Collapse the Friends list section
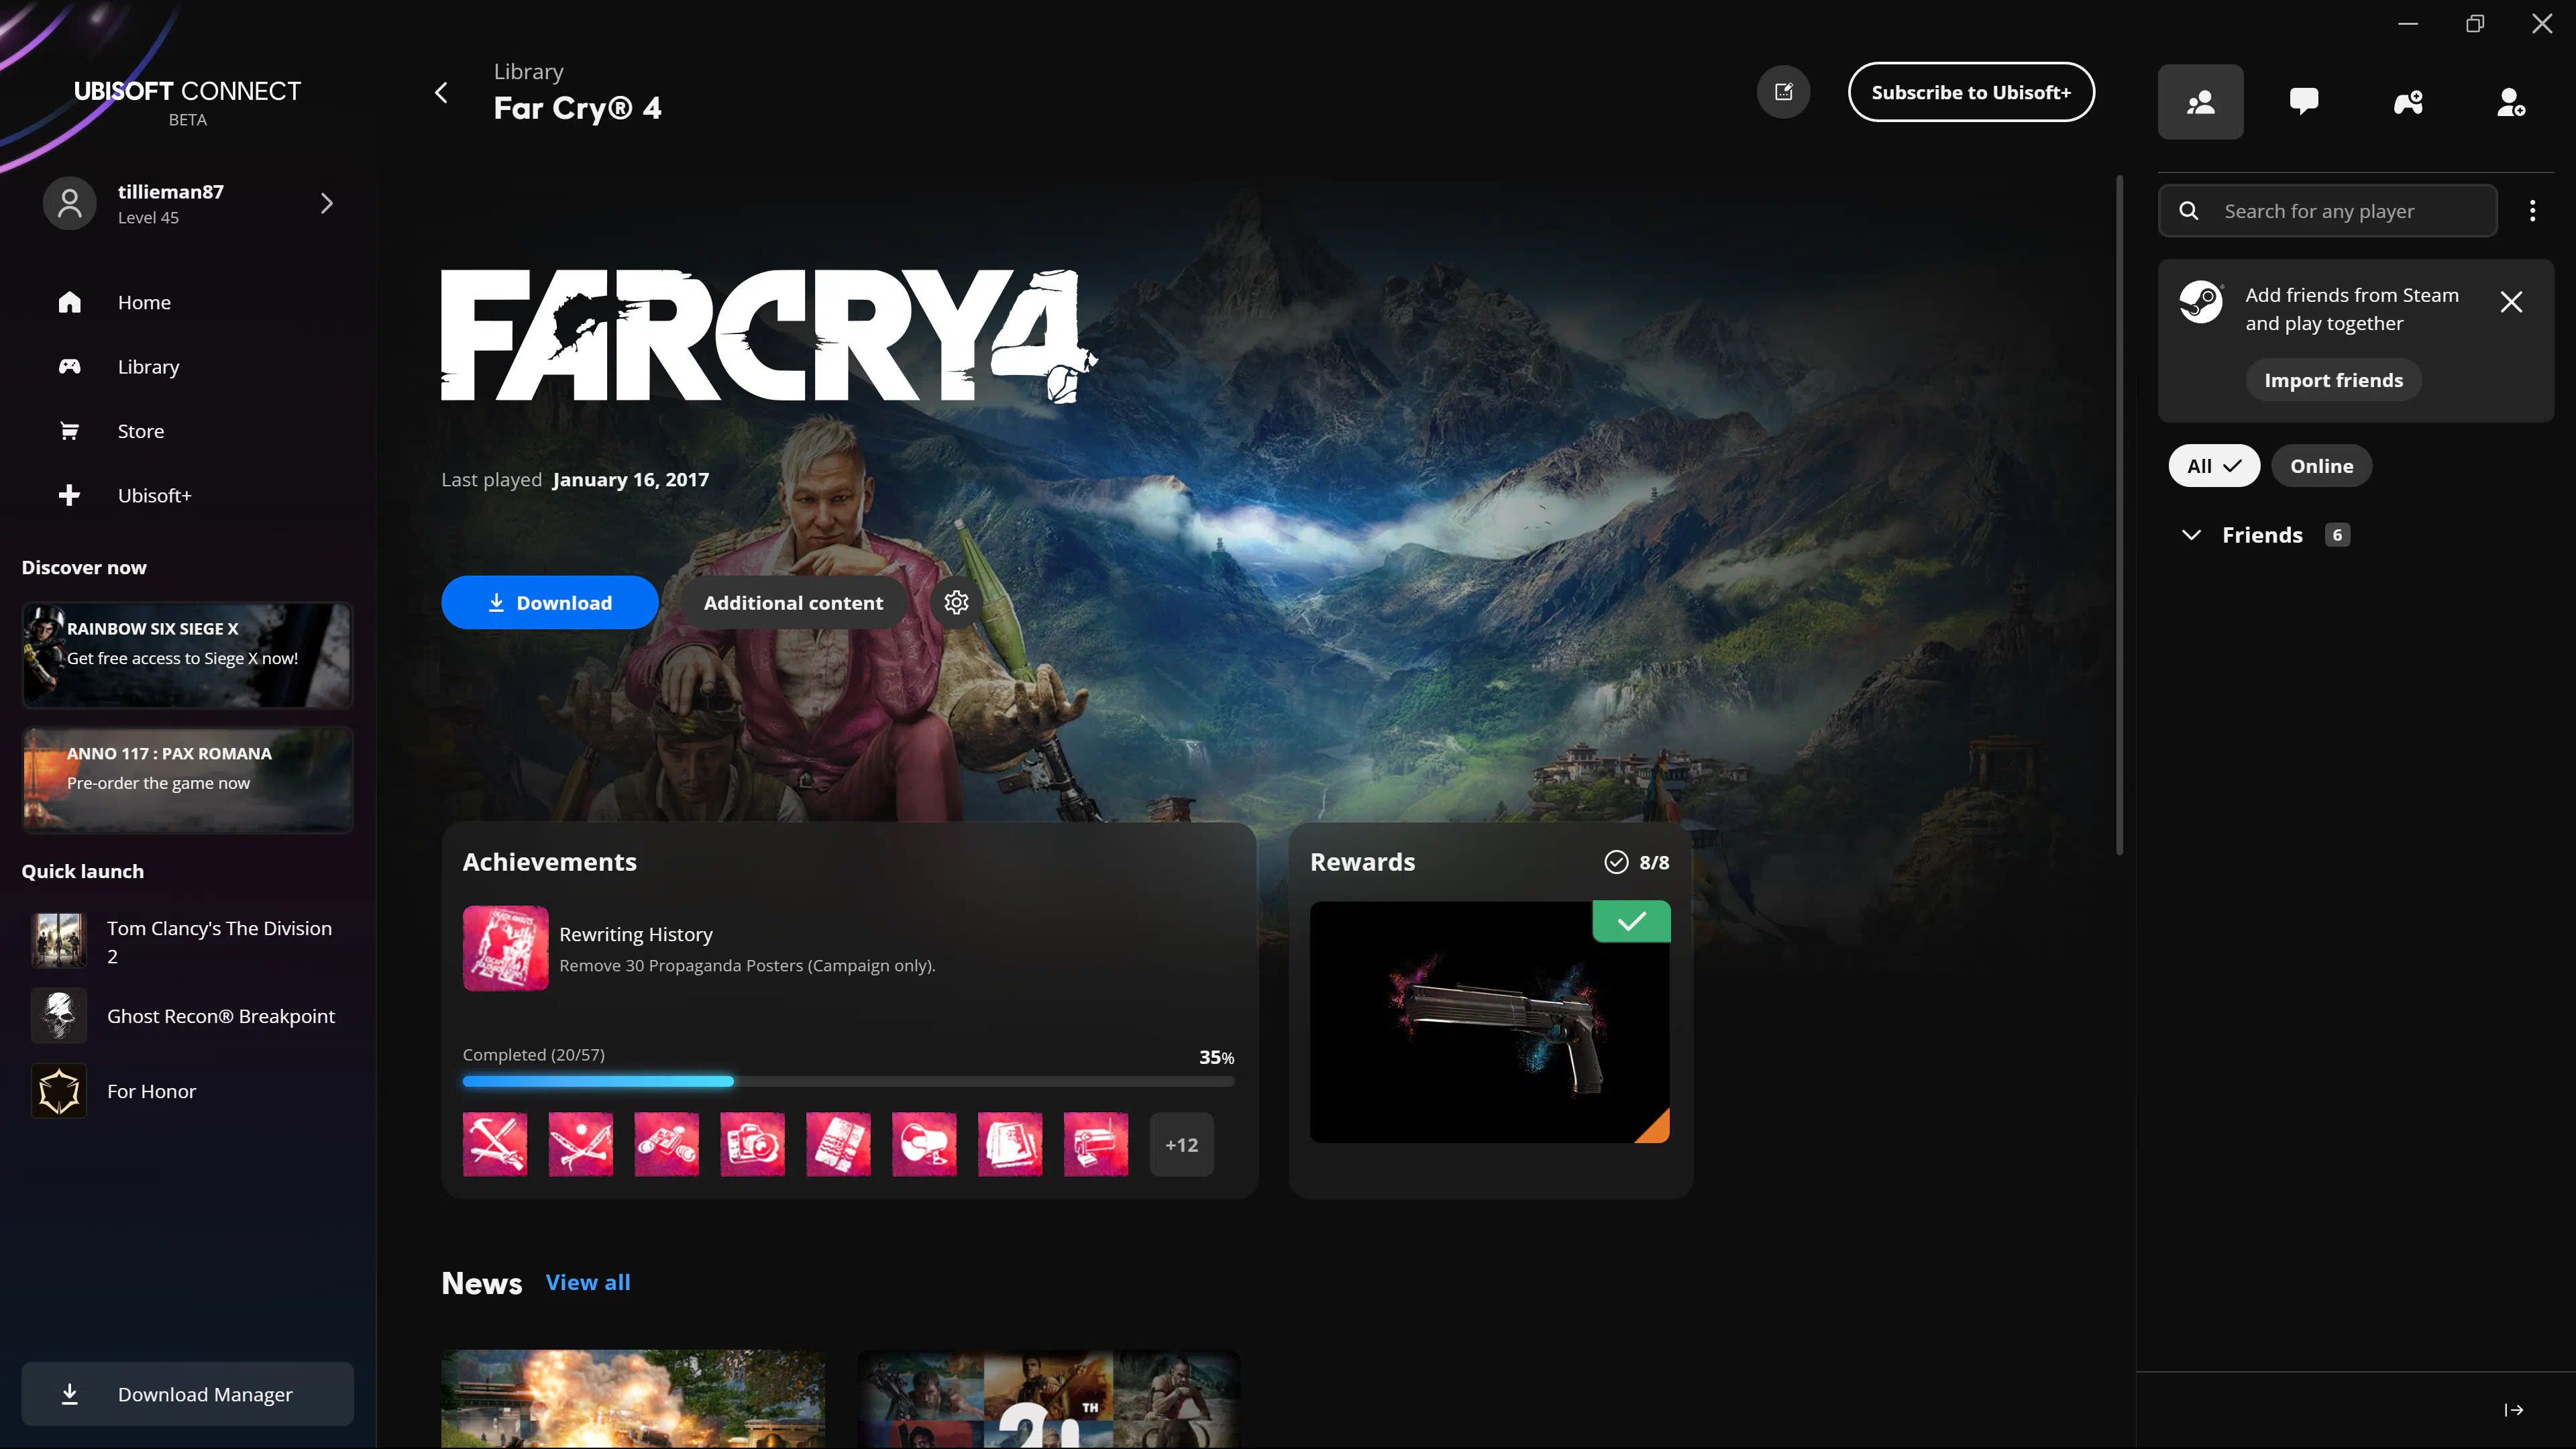Viewport: 2576px width, 1449px height. (x=2191, y=535)
